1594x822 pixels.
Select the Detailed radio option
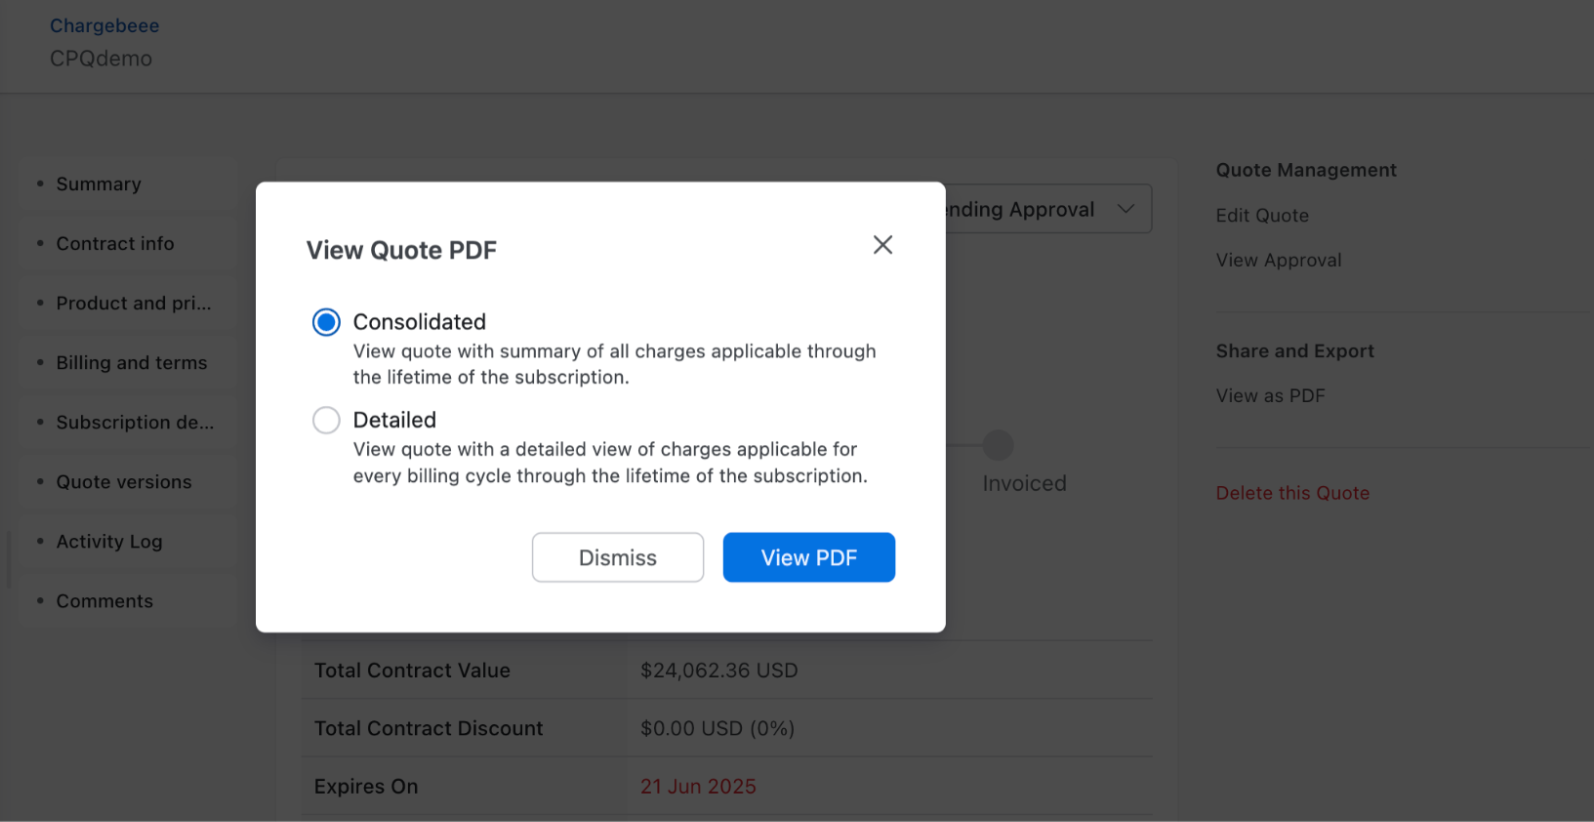[x=326, y=420]
